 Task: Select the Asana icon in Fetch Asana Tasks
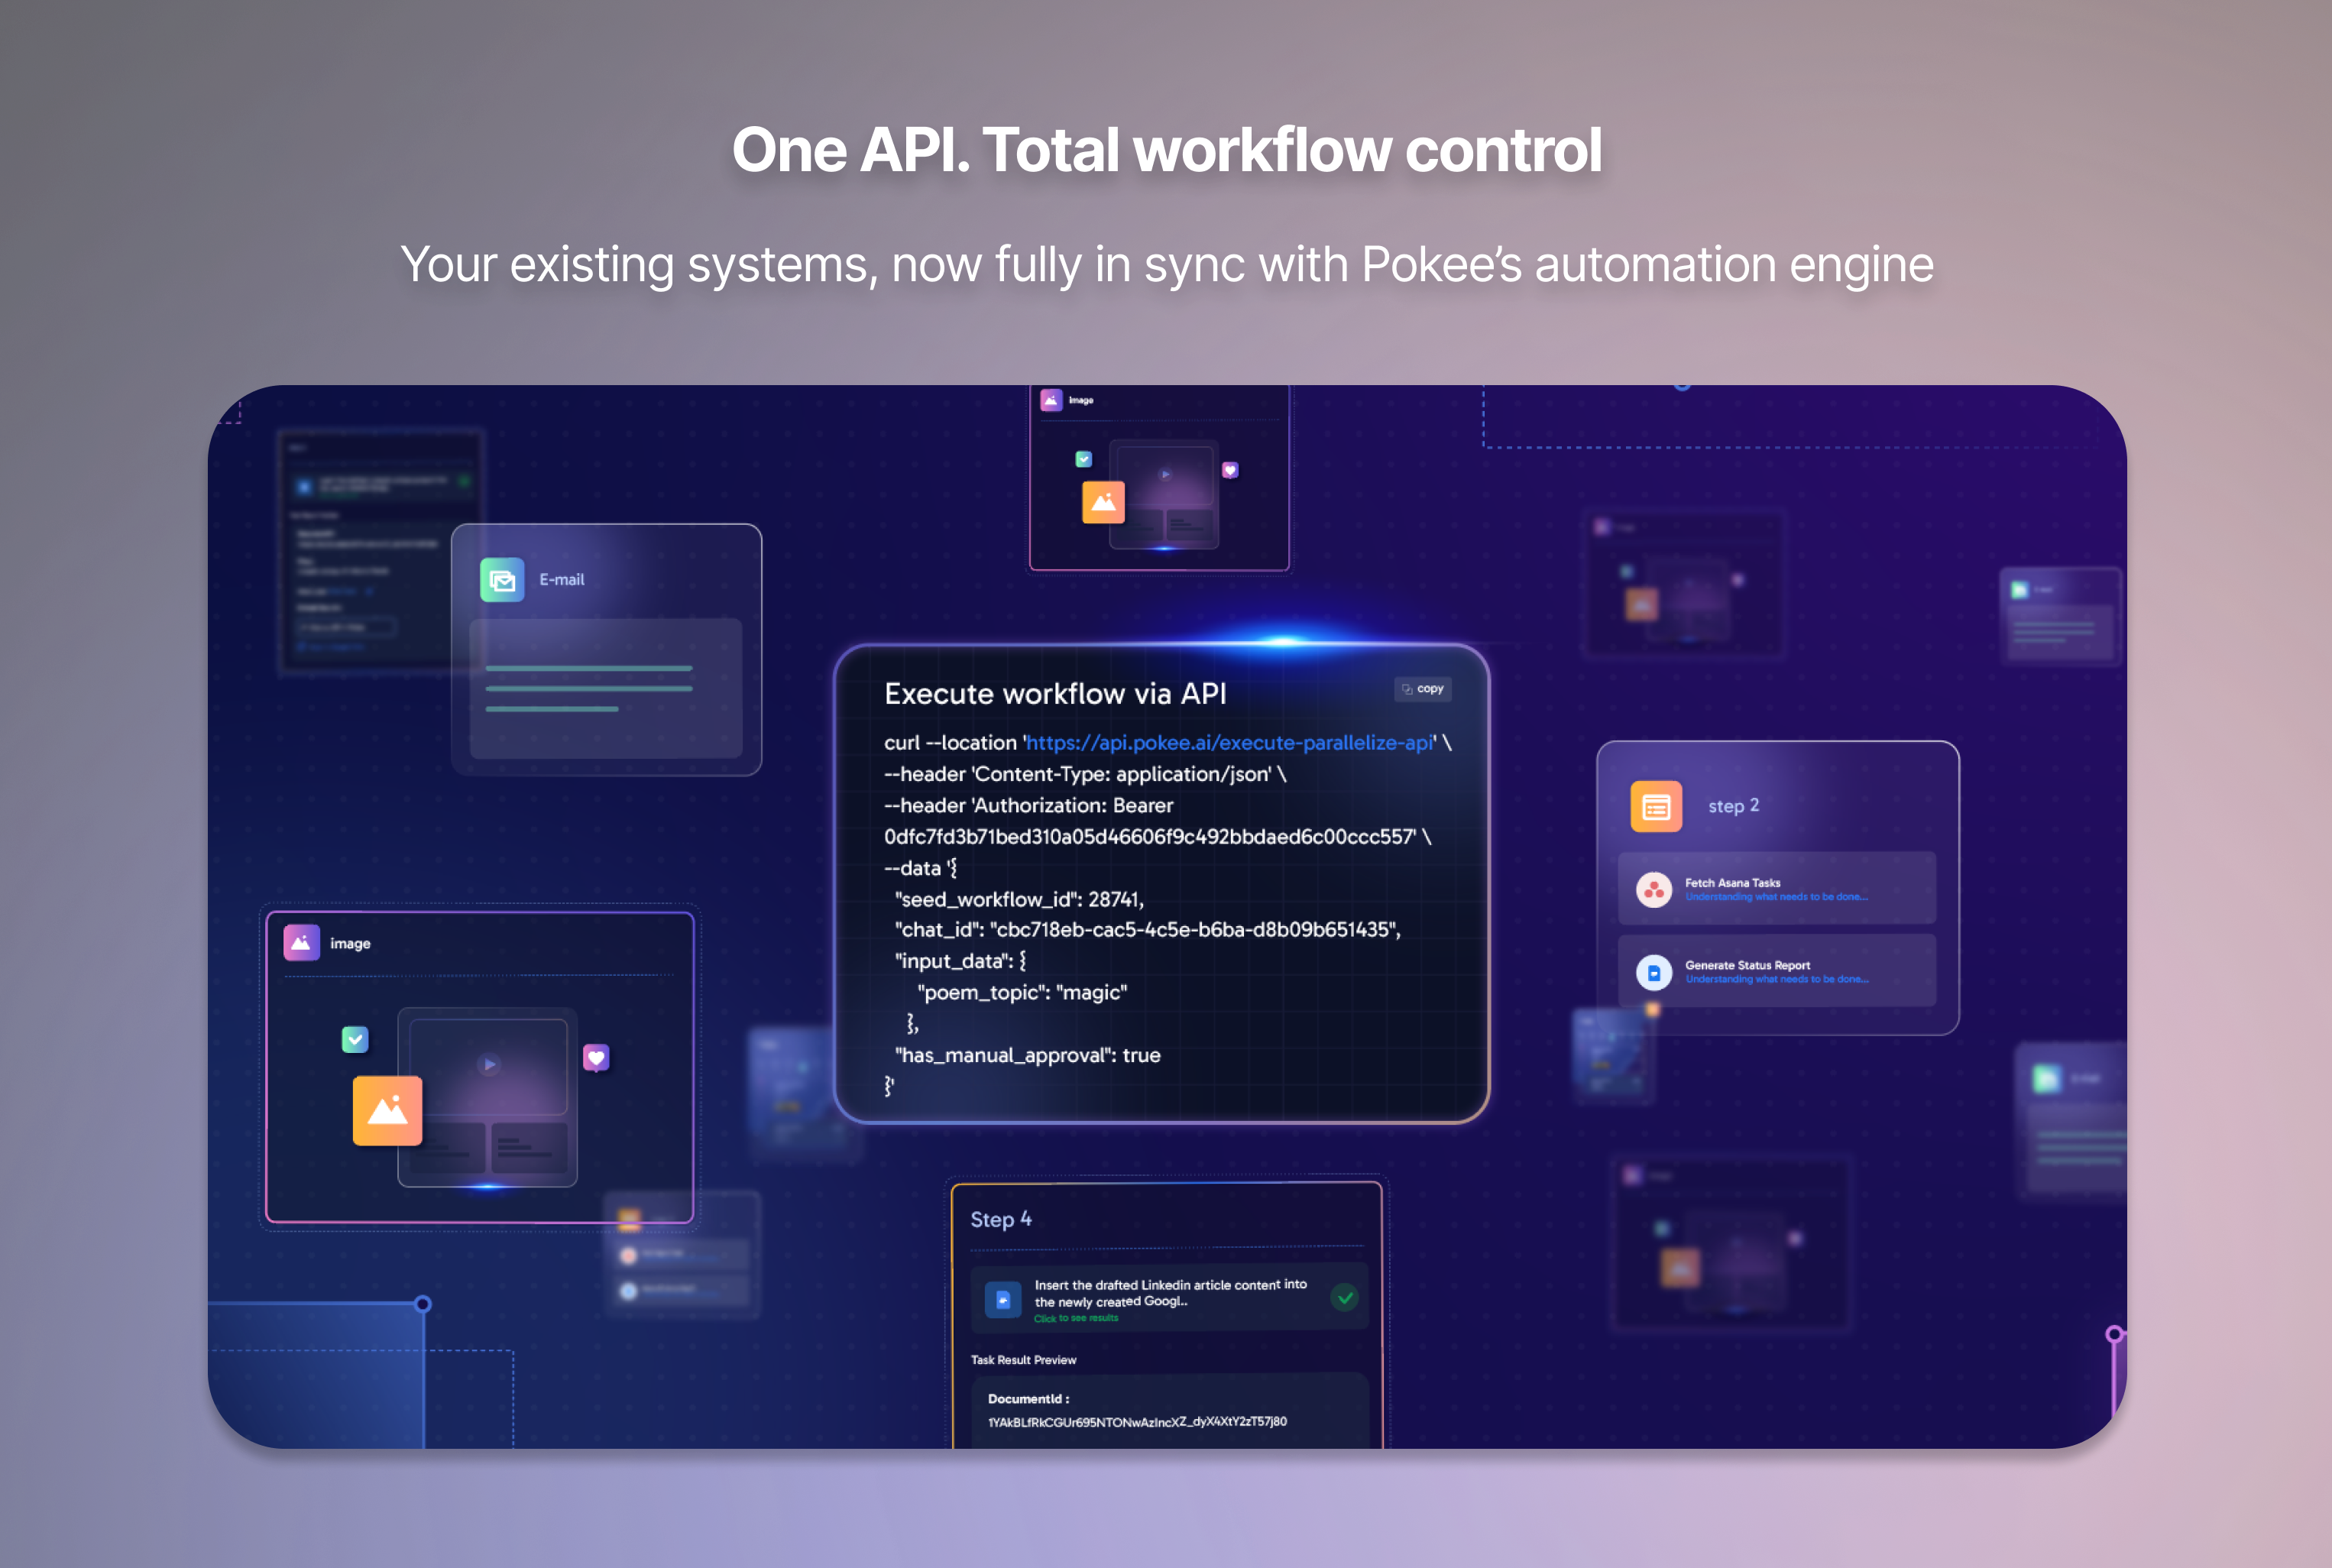[1654, 889]
